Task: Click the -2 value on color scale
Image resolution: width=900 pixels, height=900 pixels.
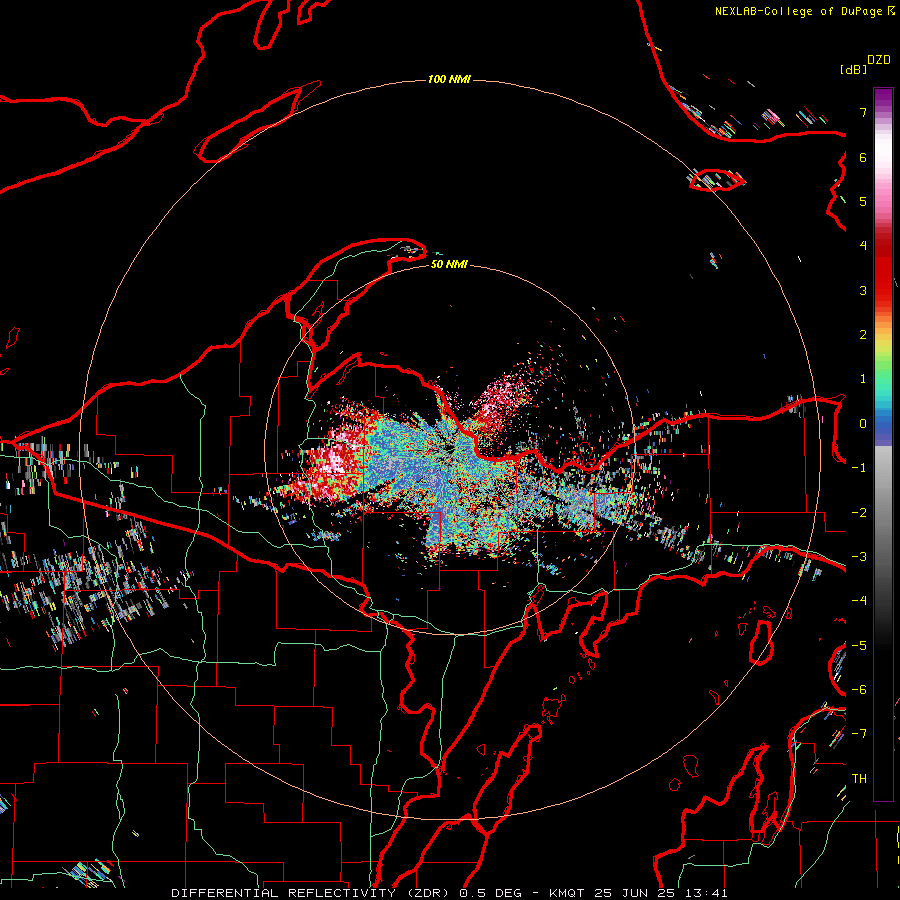Action: (x=859, y=513)
